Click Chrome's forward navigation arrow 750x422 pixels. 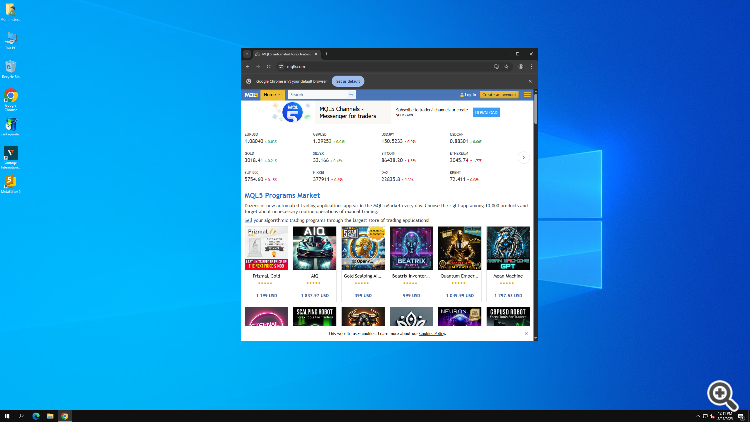coord(258,67)
